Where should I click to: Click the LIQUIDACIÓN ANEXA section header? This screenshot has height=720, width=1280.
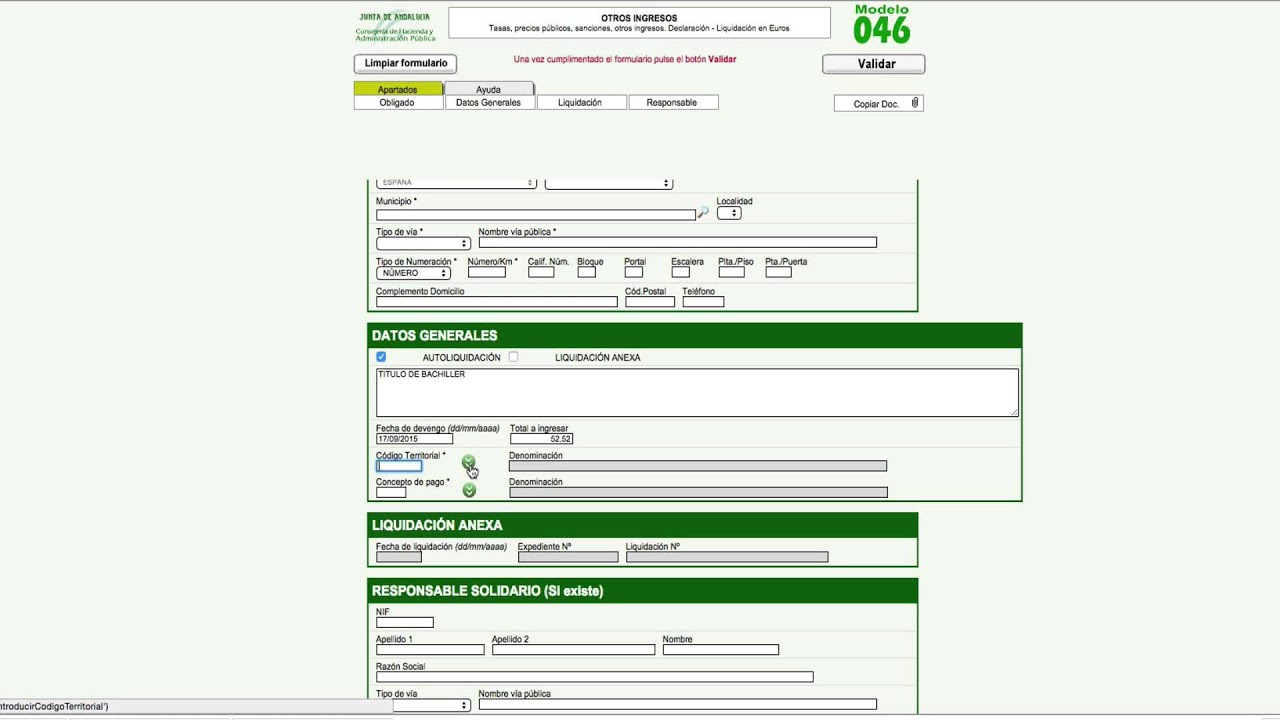pos(642,525)
